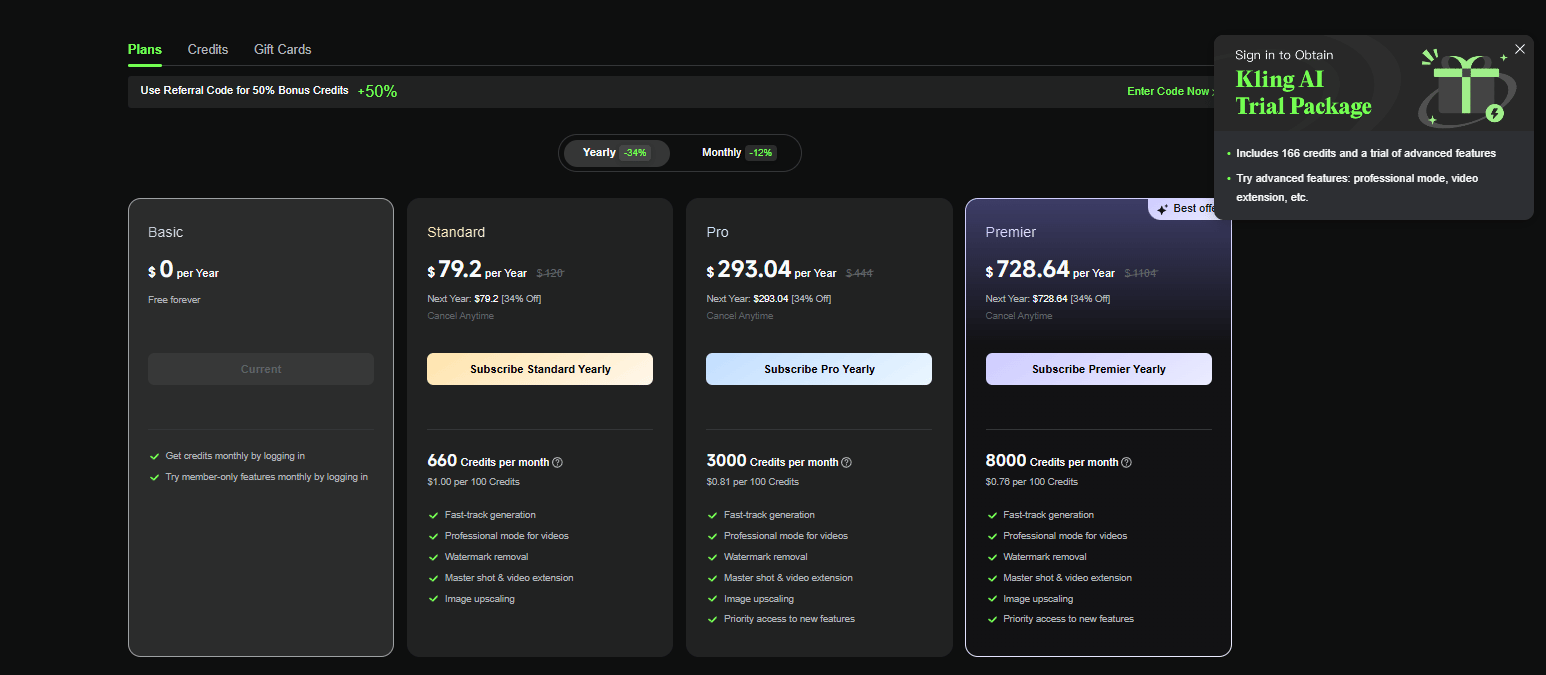The width and height of the screenshot is (1546, 675).
Task: Click the struck-through $444 original price
Action: pyautogui.click(x=859, y=273)
